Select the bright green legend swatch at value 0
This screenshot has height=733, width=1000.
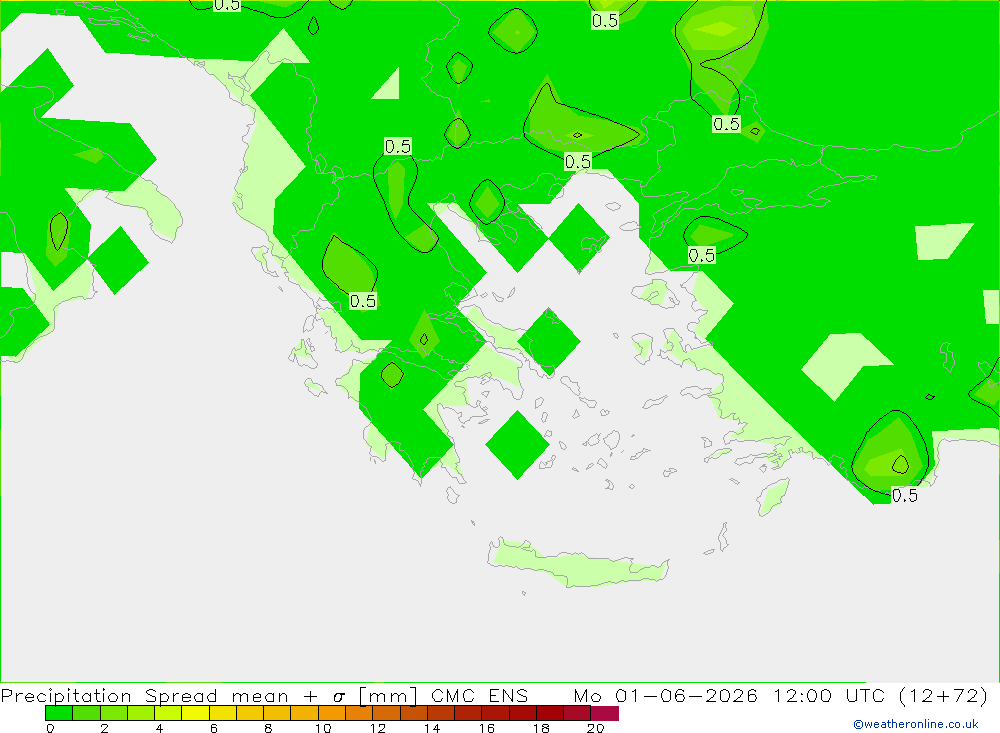point(59,713)
